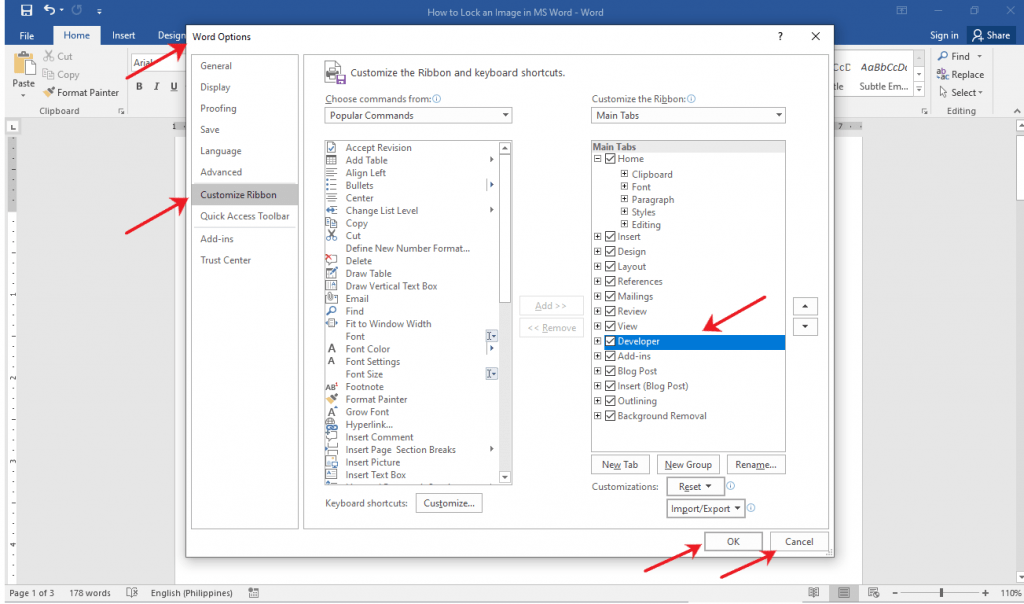
Task: Open the Advanced options category
Action: (221, 172)
